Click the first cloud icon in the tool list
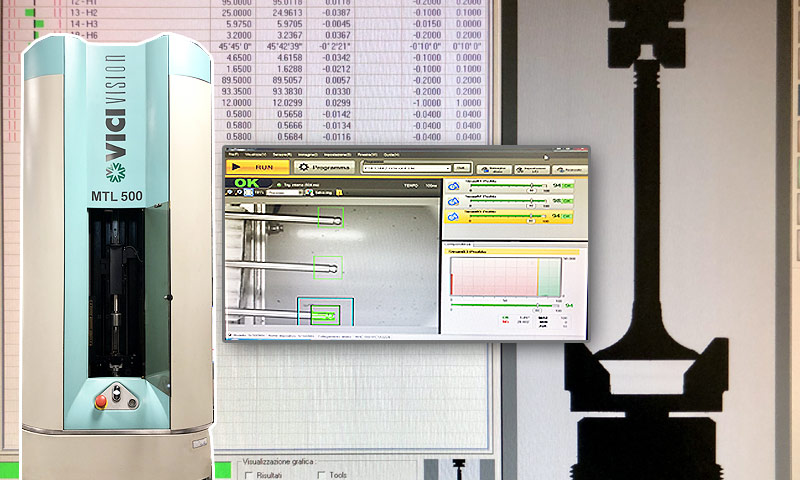Screen dimensions: 800x480 (x=452, y=186)
